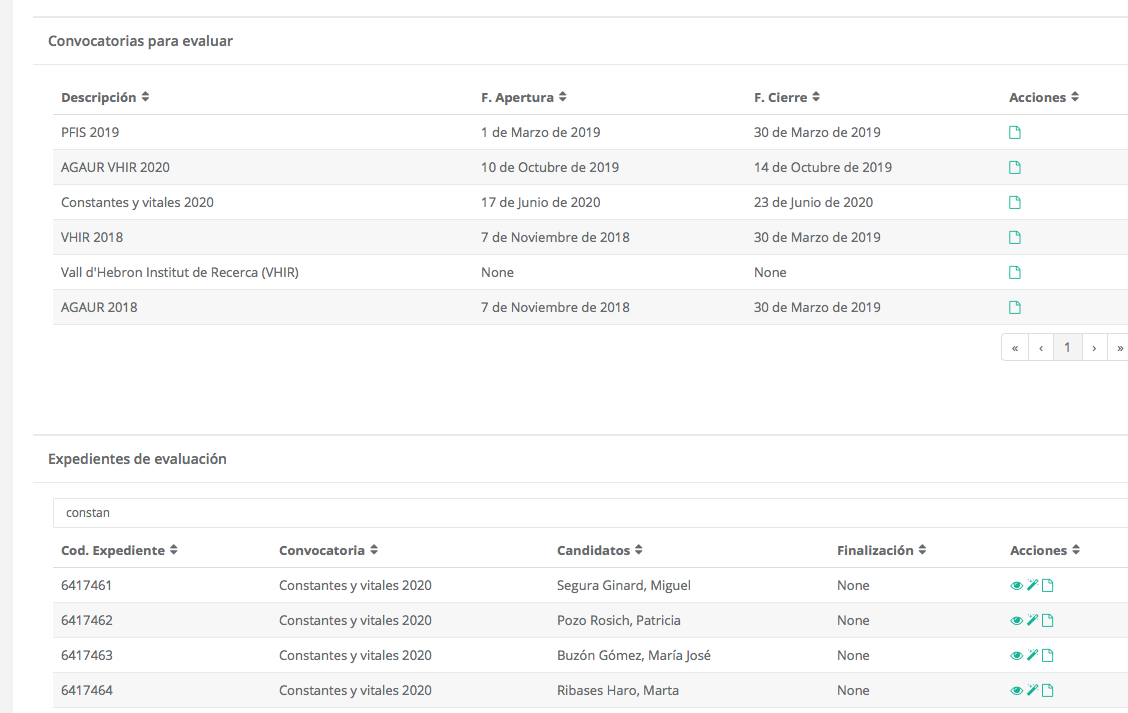Image resolution: width=1128 pixels, height=713 pixels.
Task: Go to next page with single right arrow
Action: [x=1094, y=347]
